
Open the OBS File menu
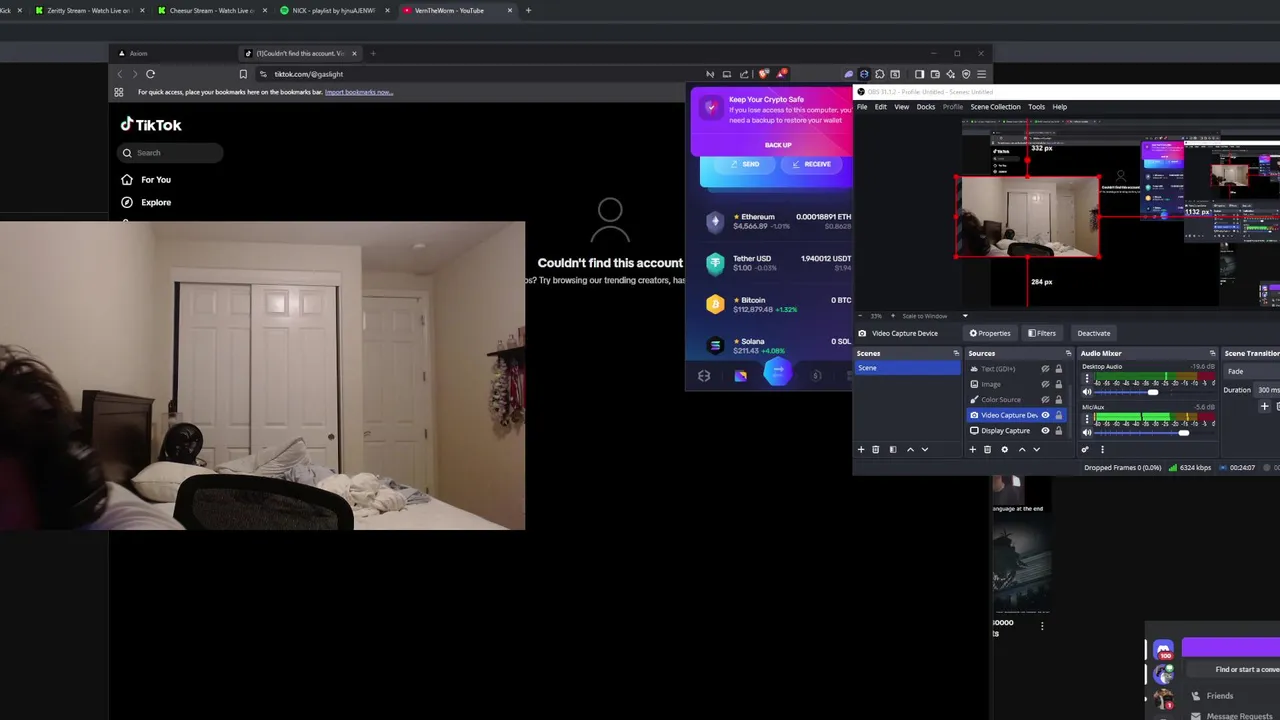pyautogui.click(x=862, y=107)
